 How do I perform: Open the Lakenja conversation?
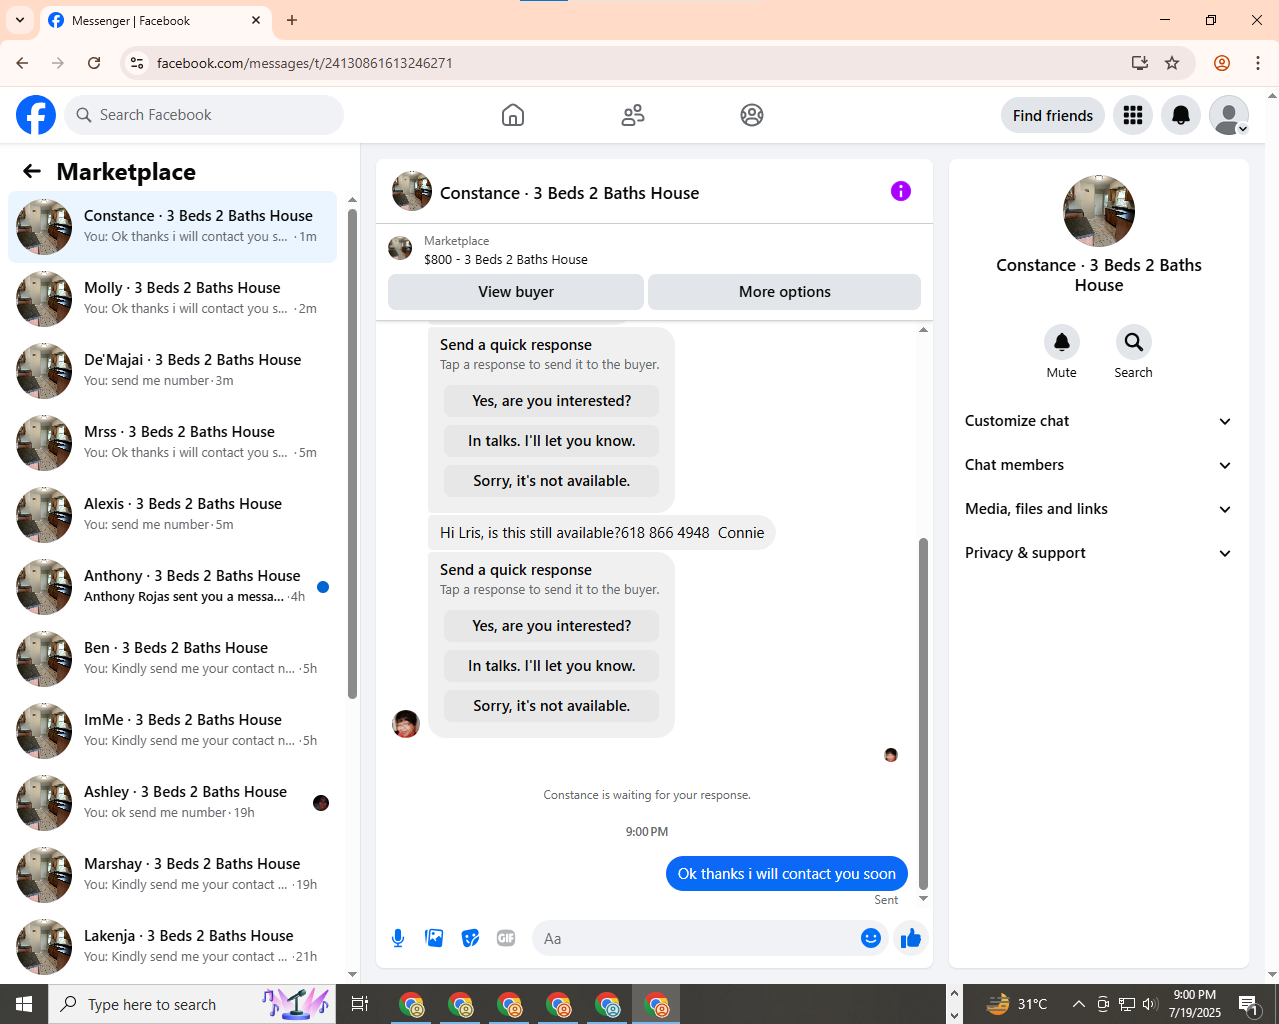tap(172, 947)
